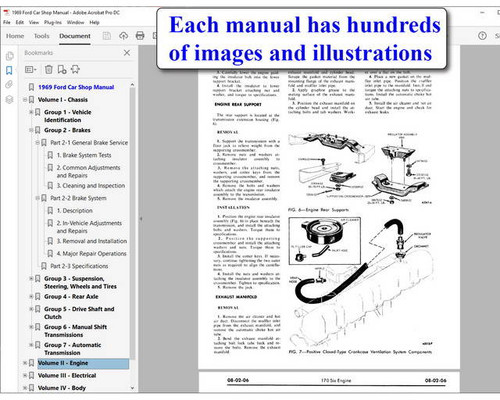Open 4. Major Repair Operations bookmark
This screenshot has height=400, width=500.
click(91, 254)
